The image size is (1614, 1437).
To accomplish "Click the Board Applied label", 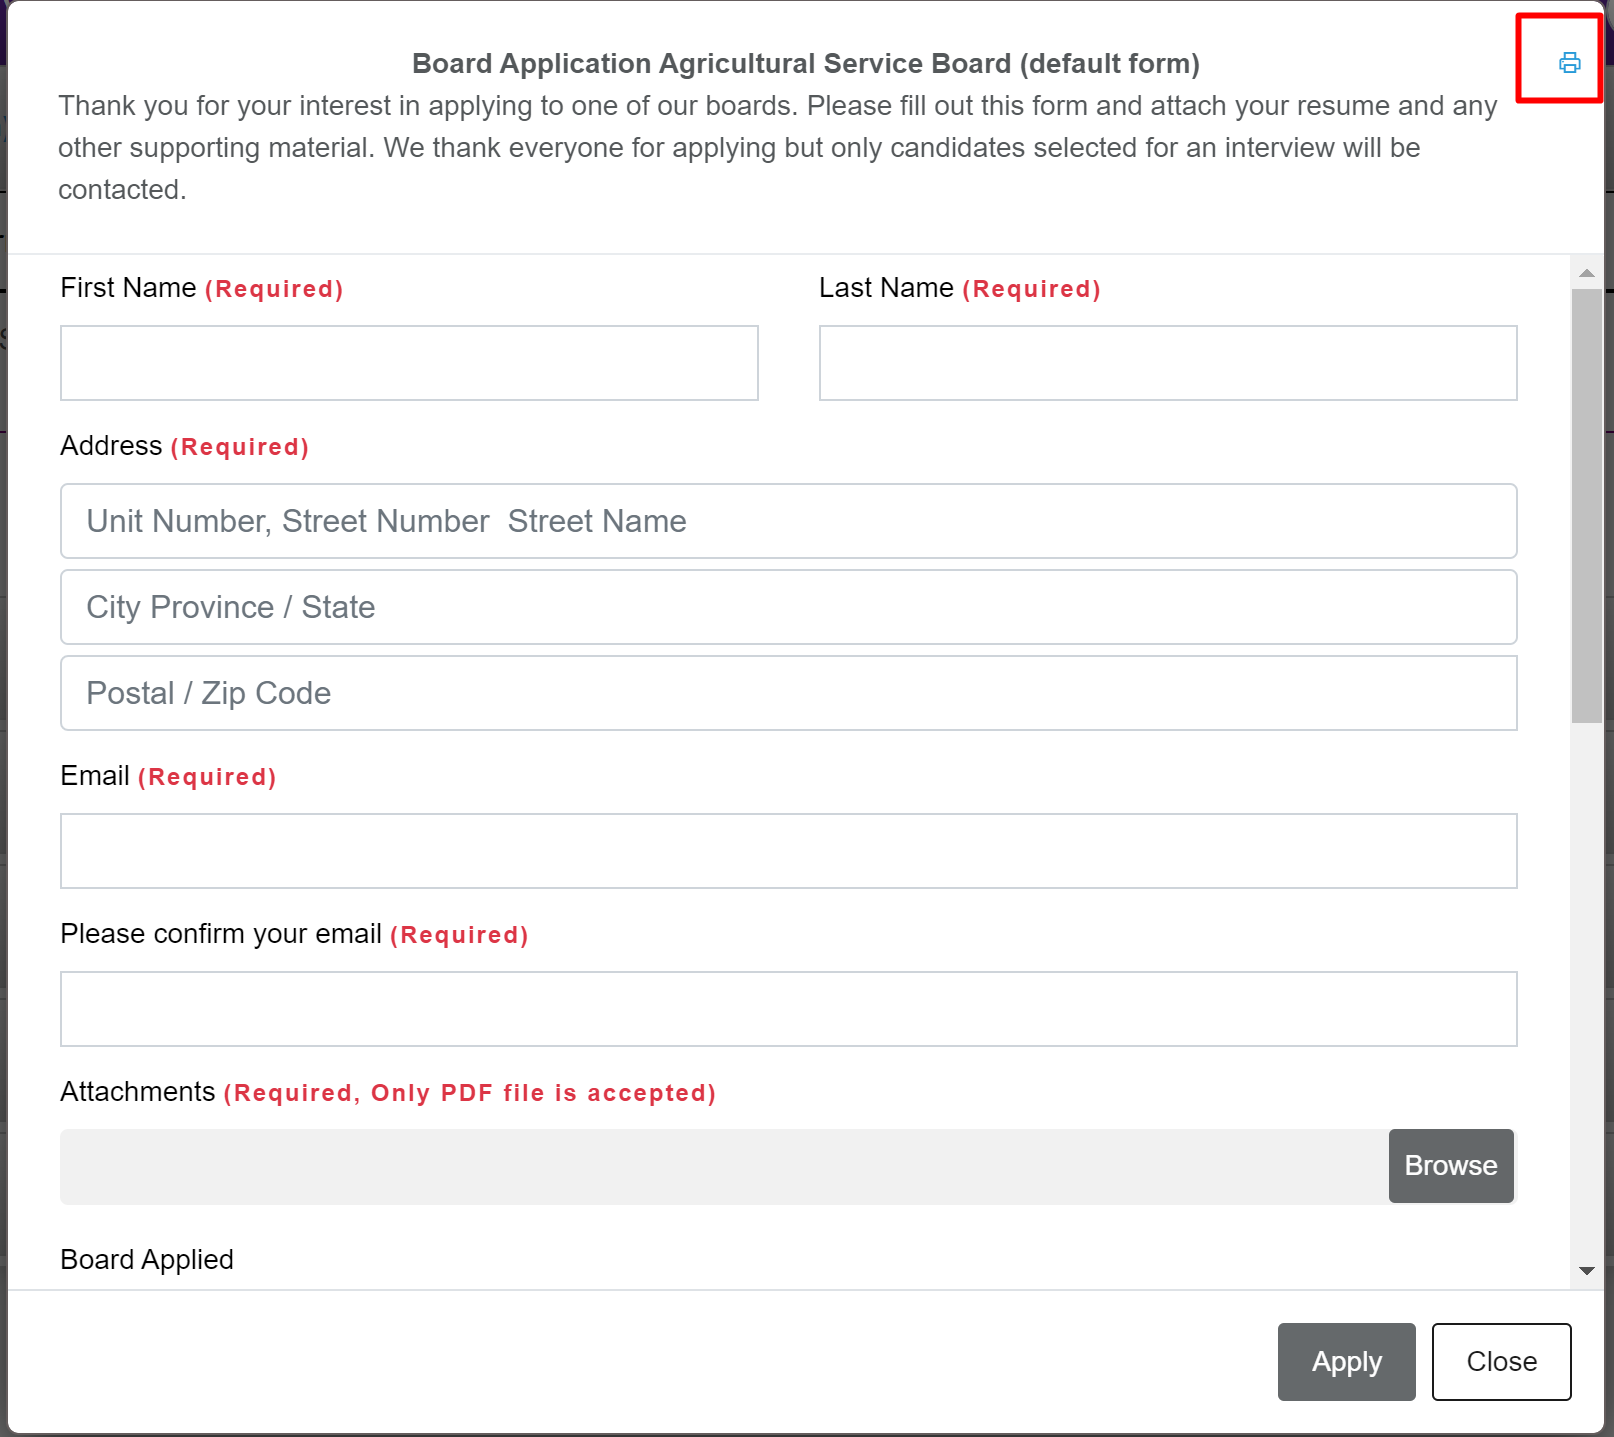I will click(147, 1259).
